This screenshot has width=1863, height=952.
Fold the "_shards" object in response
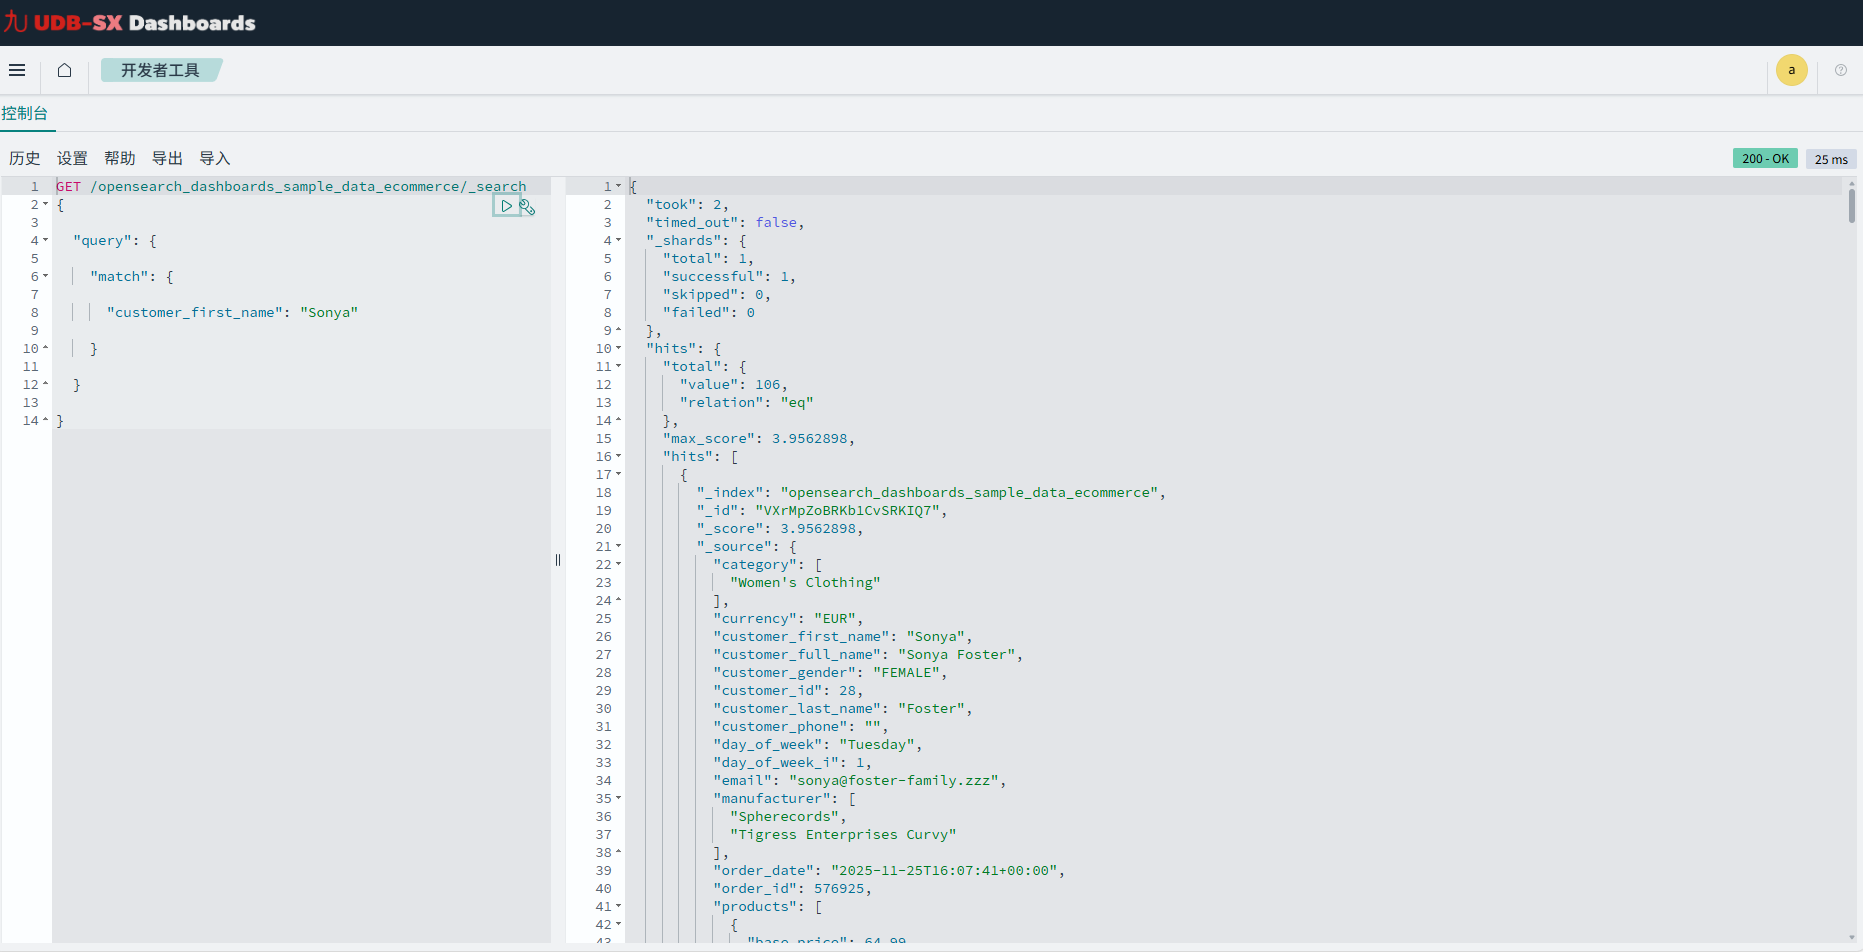tap(618, 240)
